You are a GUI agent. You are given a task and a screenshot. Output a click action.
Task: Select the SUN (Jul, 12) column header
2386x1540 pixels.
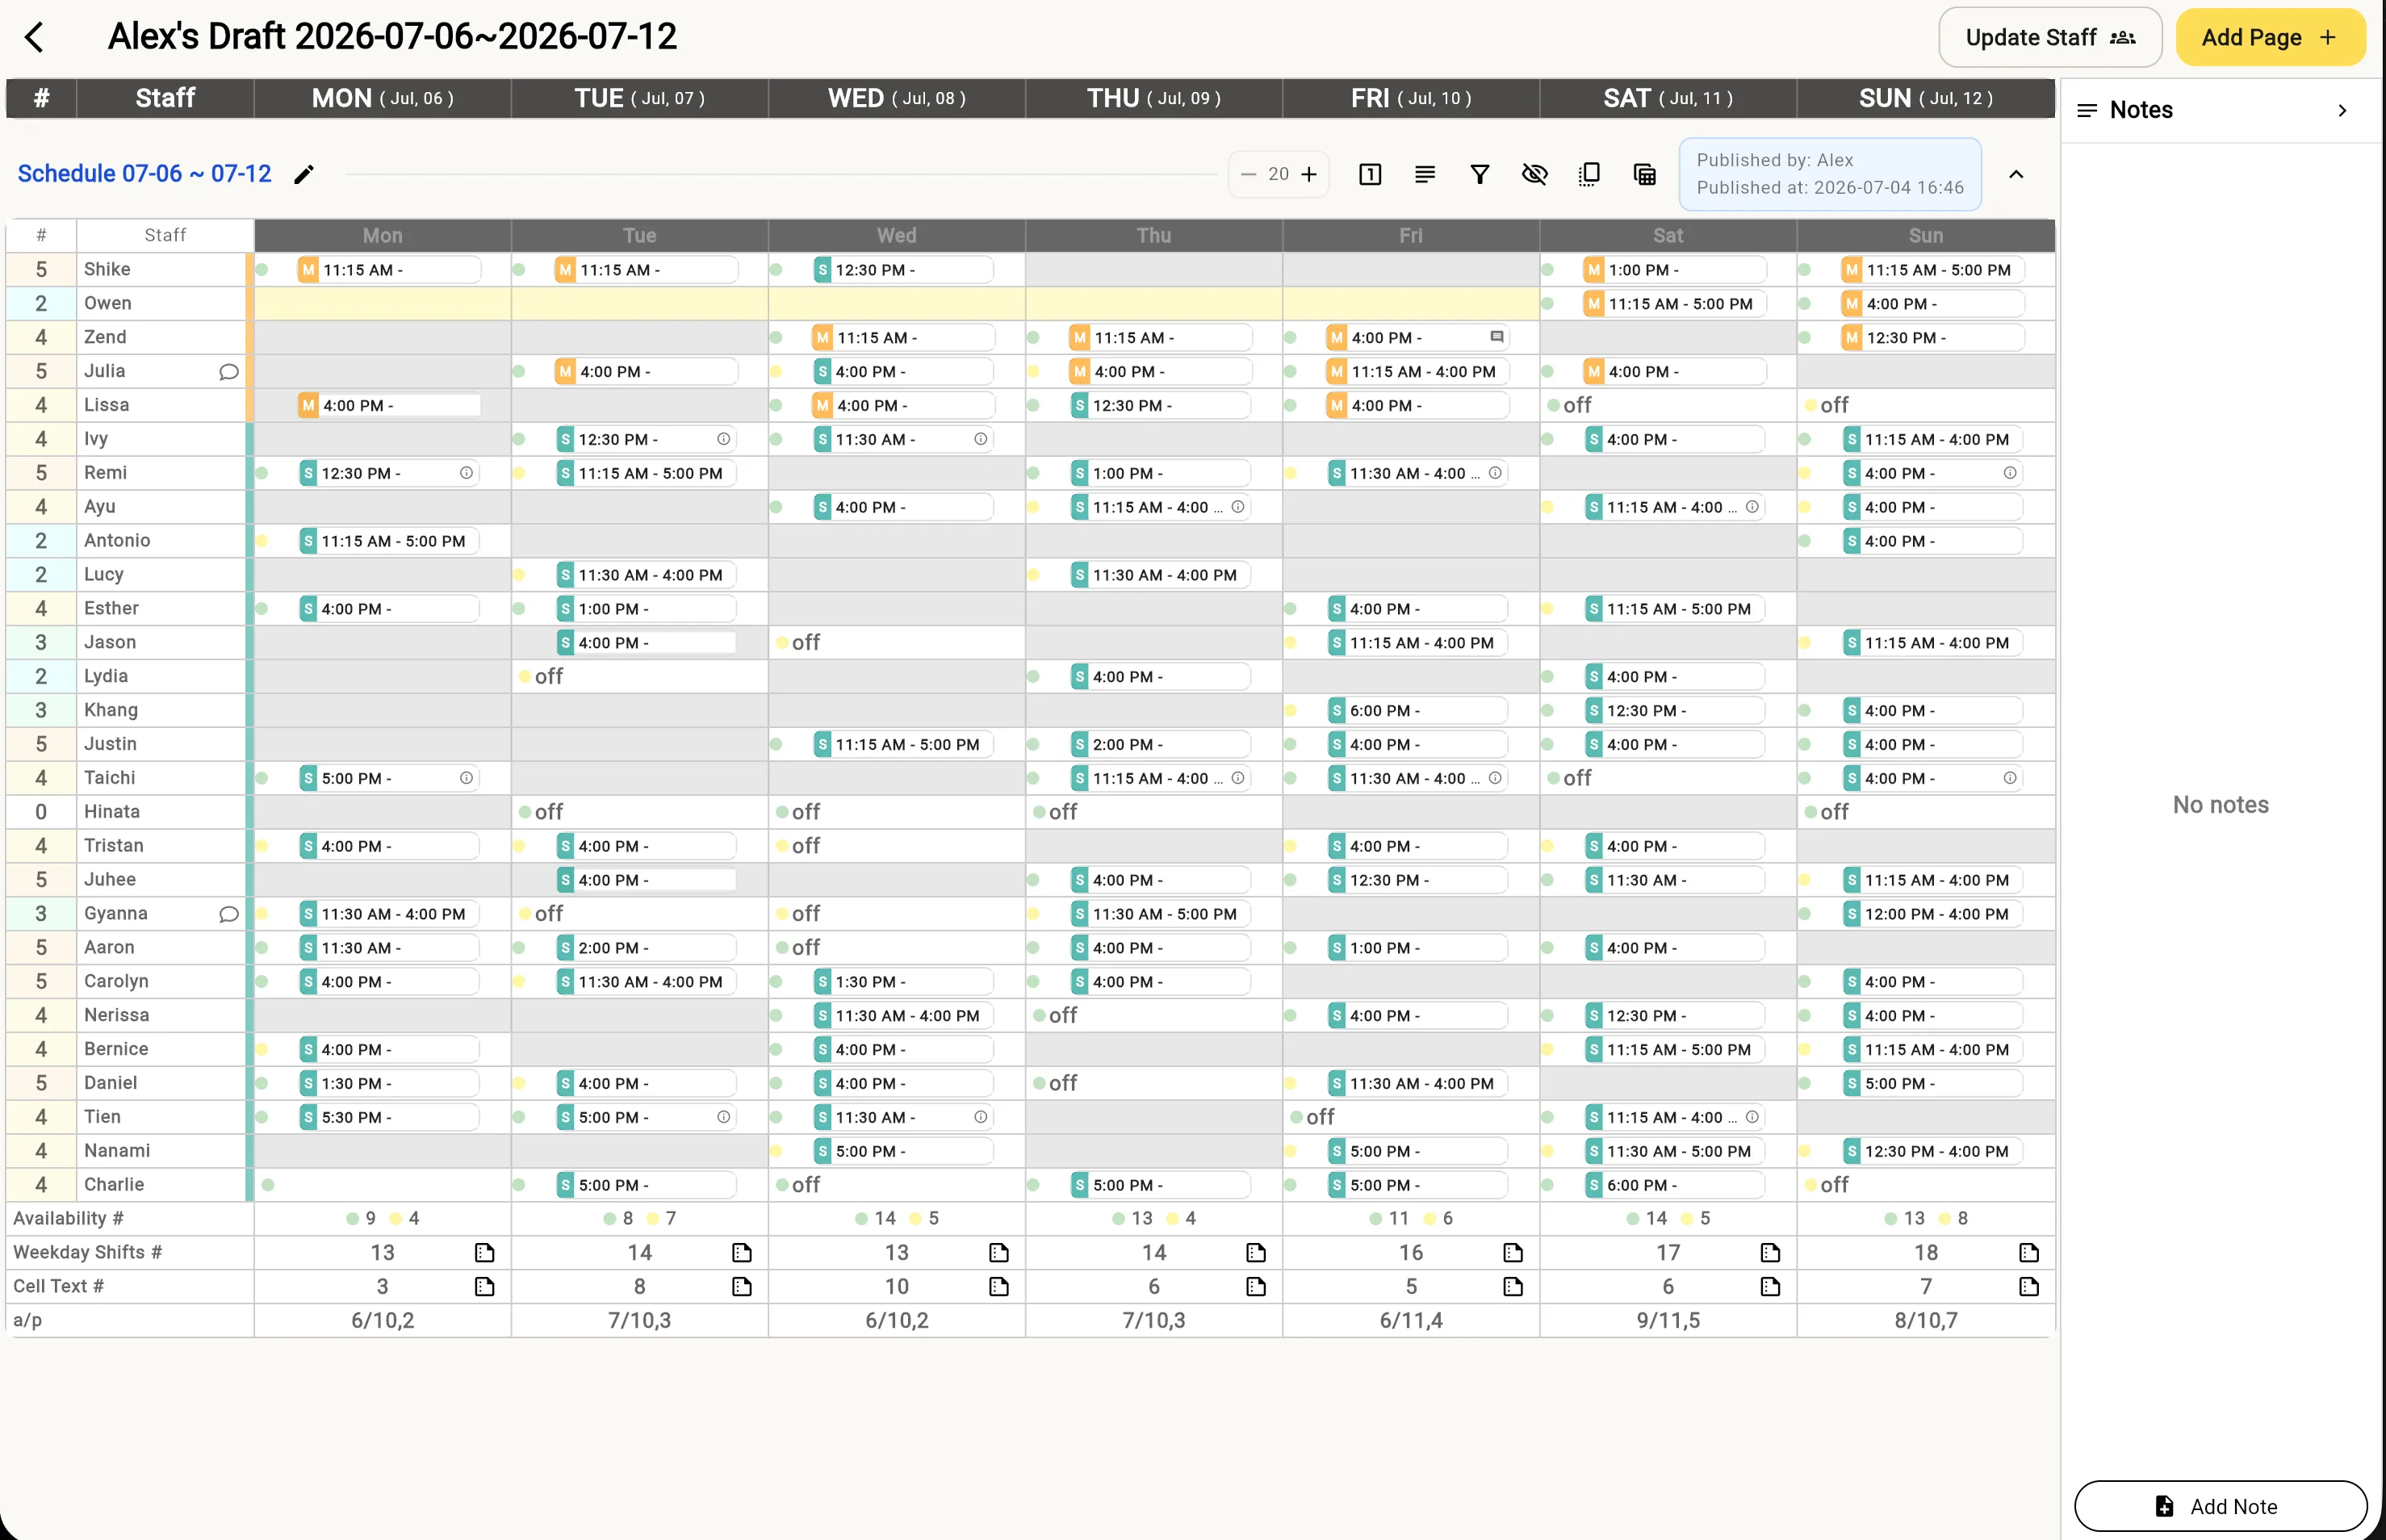tap(1926, 99)
